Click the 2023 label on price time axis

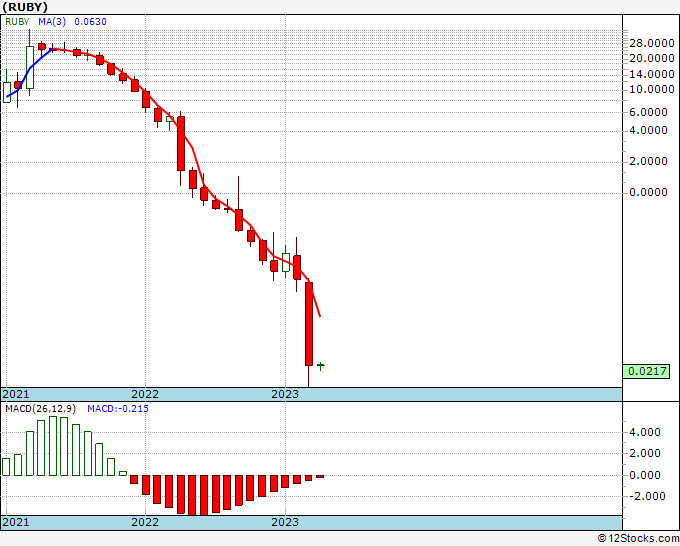[x=285, y=394]
